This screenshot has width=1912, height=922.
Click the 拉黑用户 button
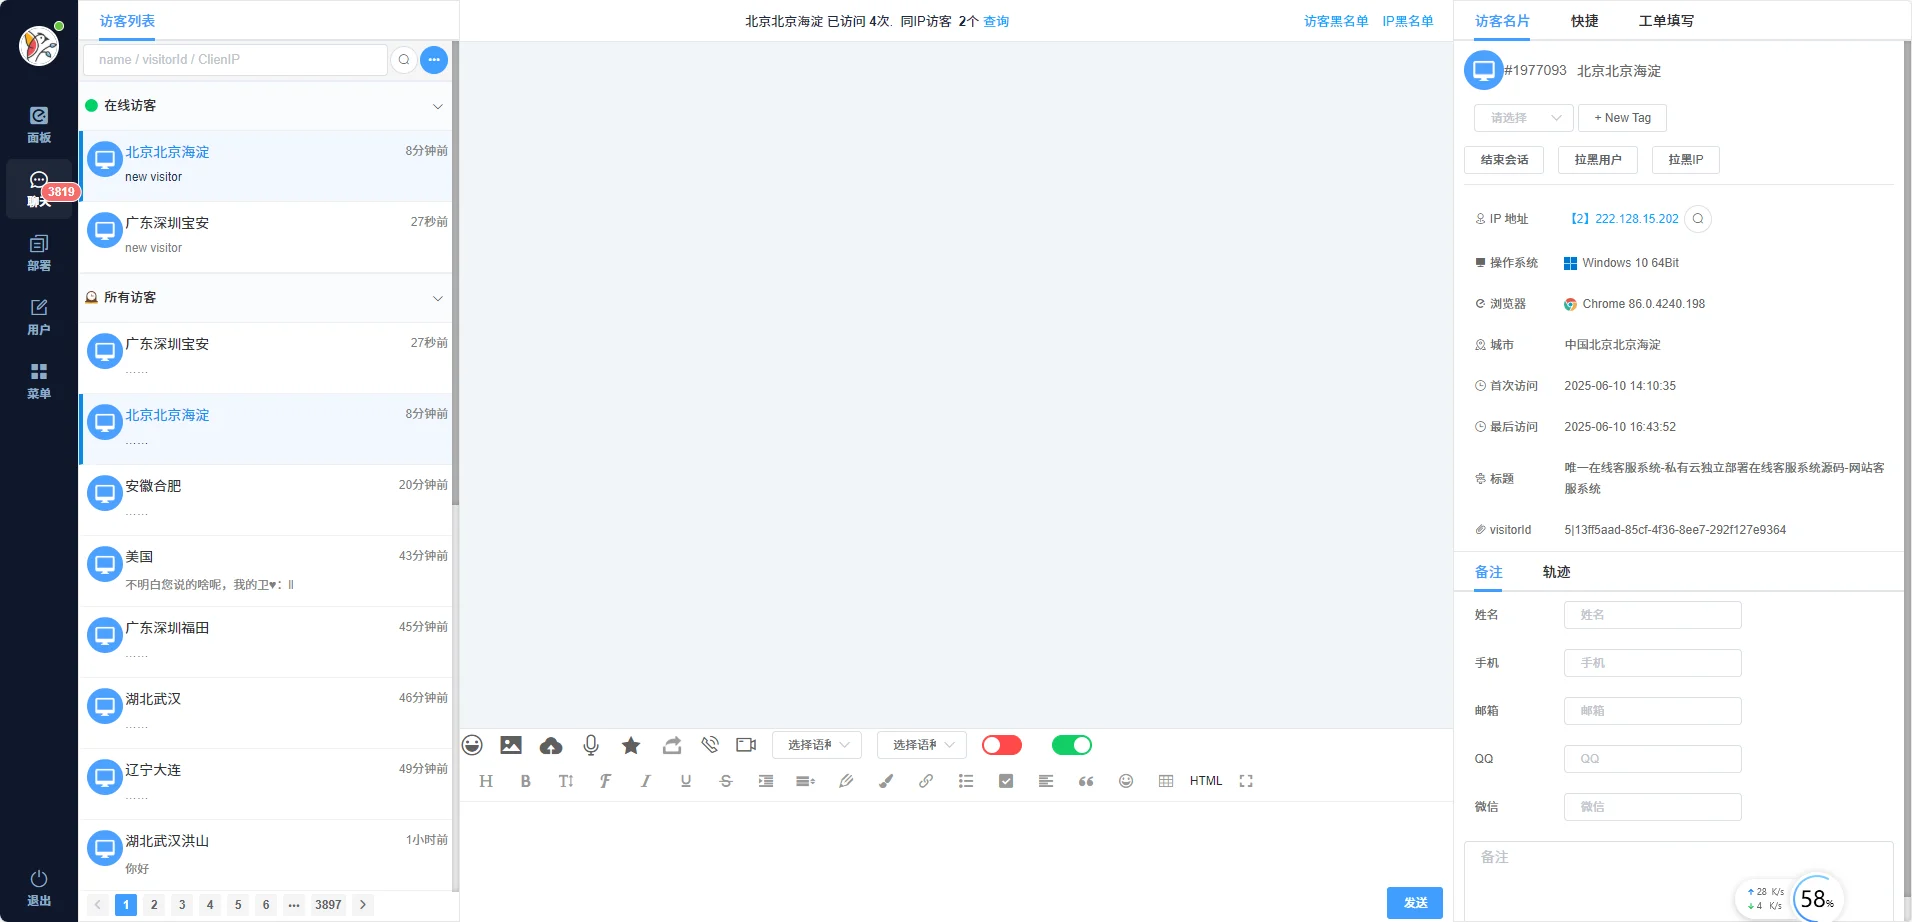pos(1598,160)
